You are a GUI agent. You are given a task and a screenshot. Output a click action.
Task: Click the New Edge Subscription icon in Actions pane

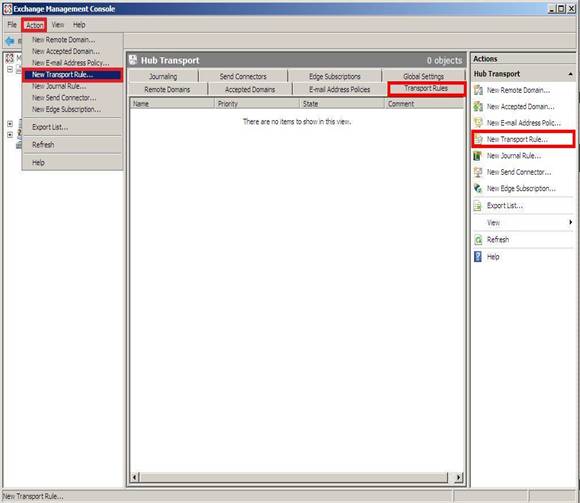click(x=478, y=188)
